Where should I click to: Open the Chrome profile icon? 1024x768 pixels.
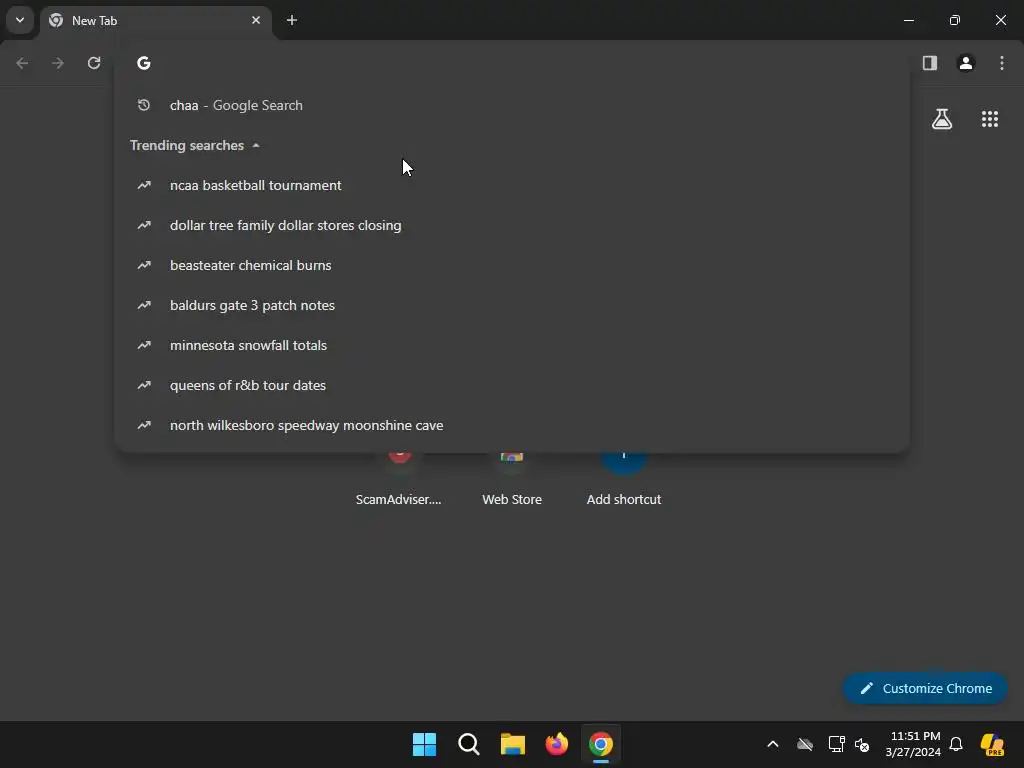[x=966, y=63]
